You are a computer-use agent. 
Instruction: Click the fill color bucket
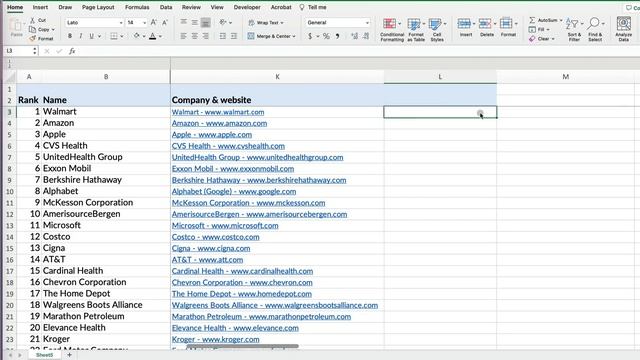pos(137,36)
